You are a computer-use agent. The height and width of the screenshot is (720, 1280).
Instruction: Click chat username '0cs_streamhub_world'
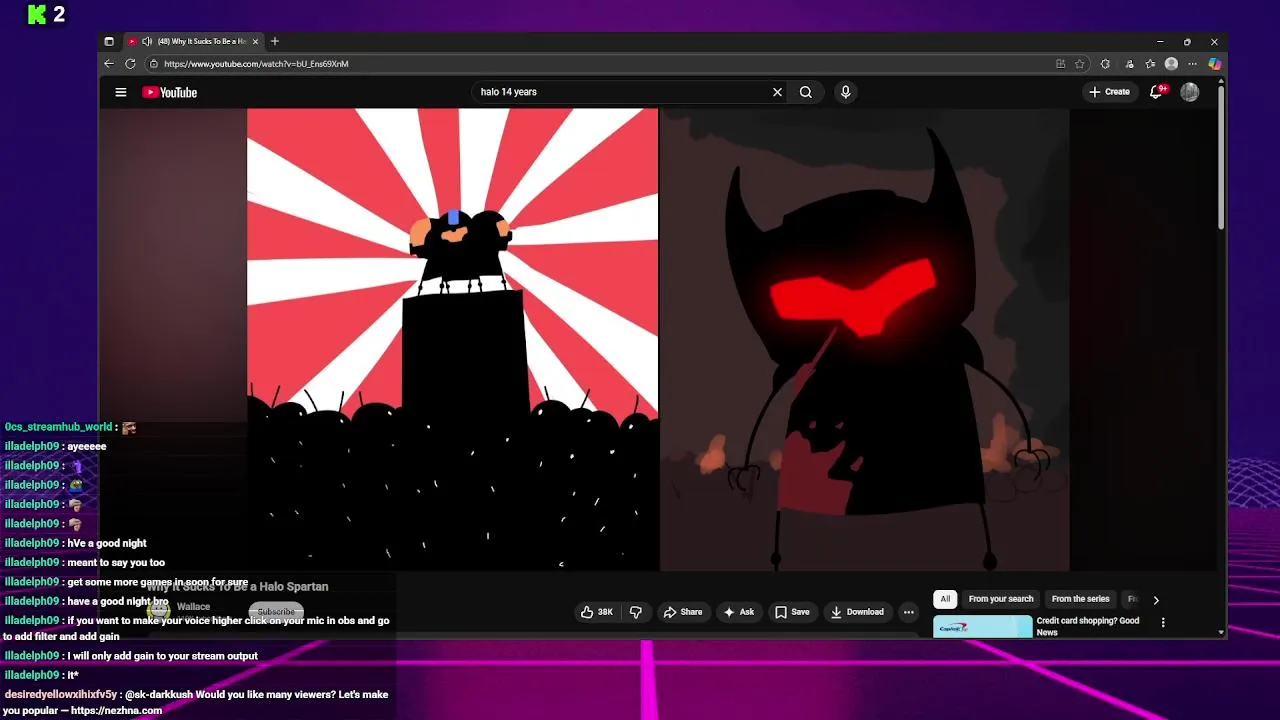tap(58, 427)
